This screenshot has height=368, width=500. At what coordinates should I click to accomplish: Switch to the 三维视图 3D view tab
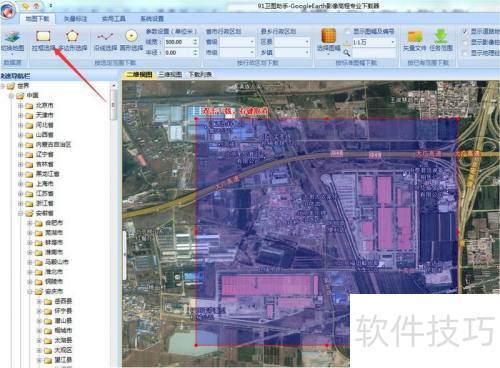tap(170, 74)
